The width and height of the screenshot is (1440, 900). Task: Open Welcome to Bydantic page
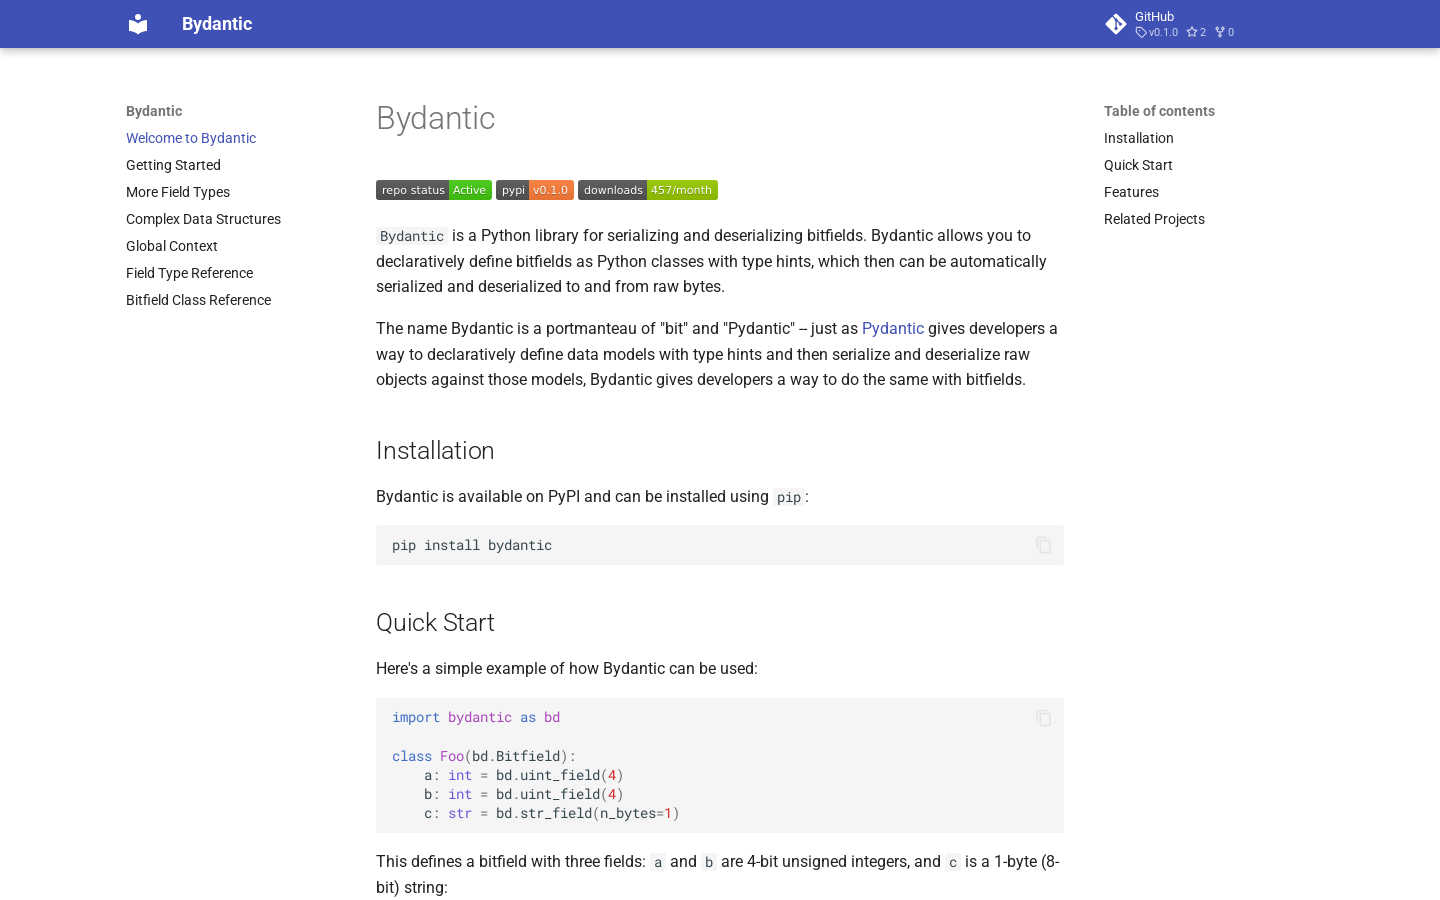coord(191,138)
